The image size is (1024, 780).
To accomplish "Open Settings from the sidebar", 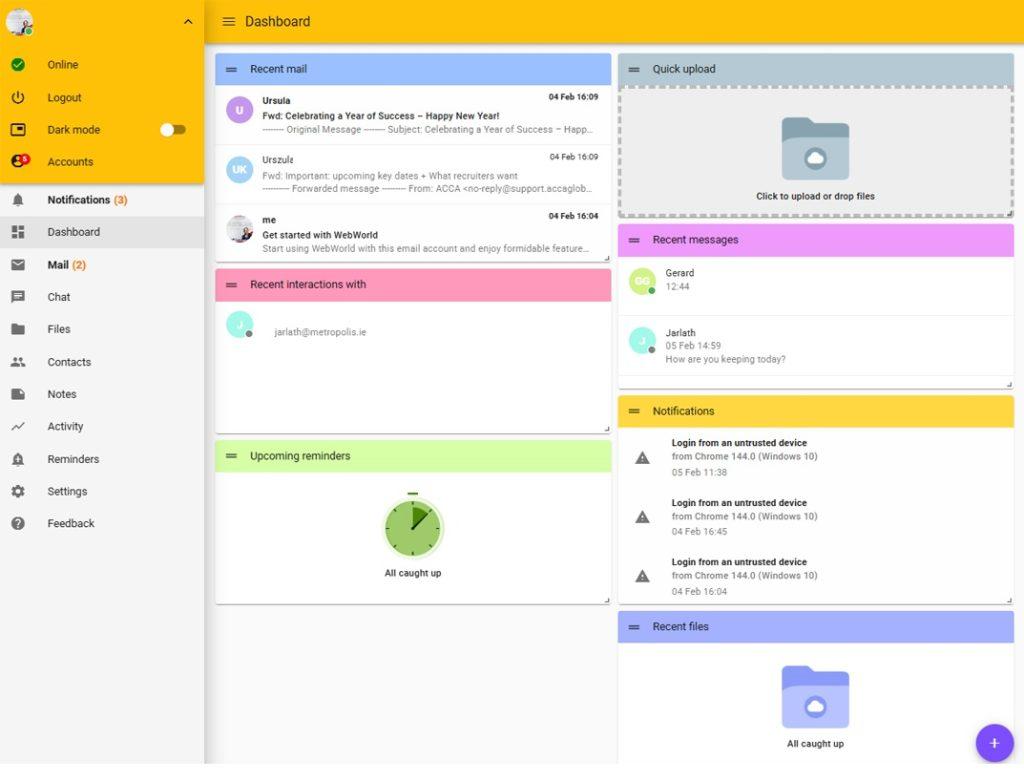I will [x=67, y=491].
